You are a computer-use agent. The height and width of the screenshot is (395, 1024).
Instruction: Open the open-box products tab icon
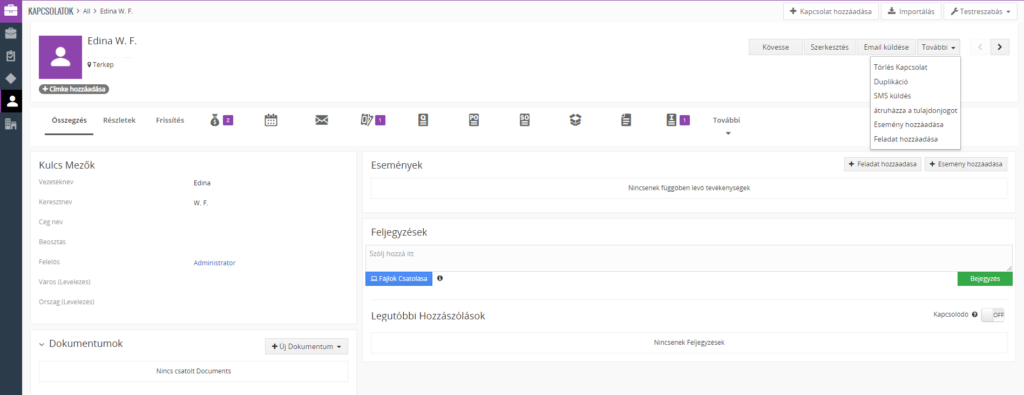coord(575,120)
